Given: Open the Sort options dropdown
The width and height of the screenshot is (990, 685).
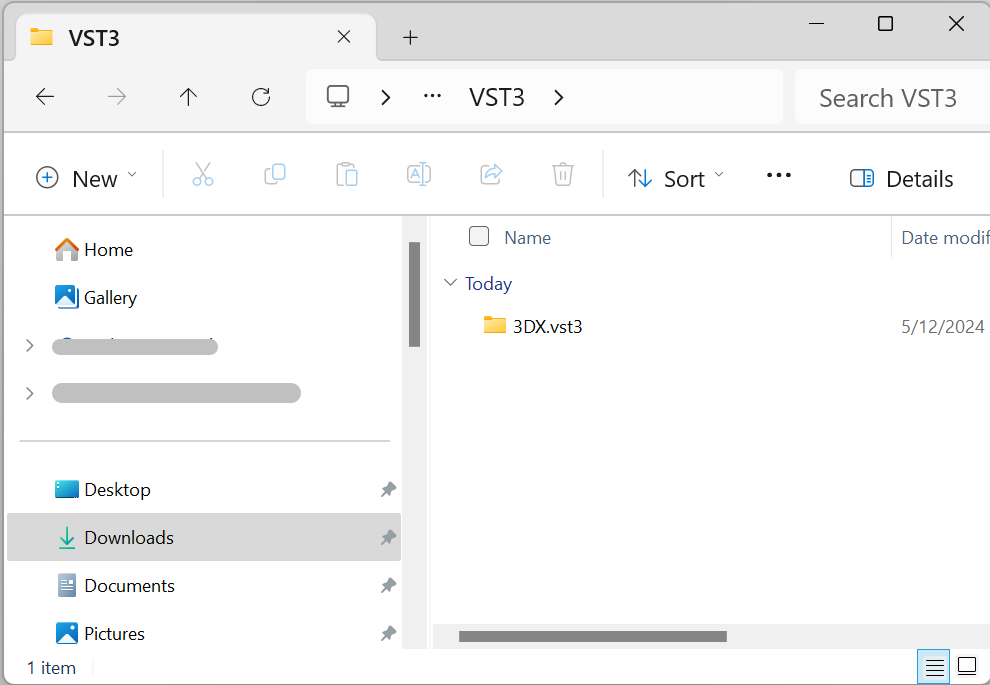Looking at the screenshot, I should click(676, 178).
